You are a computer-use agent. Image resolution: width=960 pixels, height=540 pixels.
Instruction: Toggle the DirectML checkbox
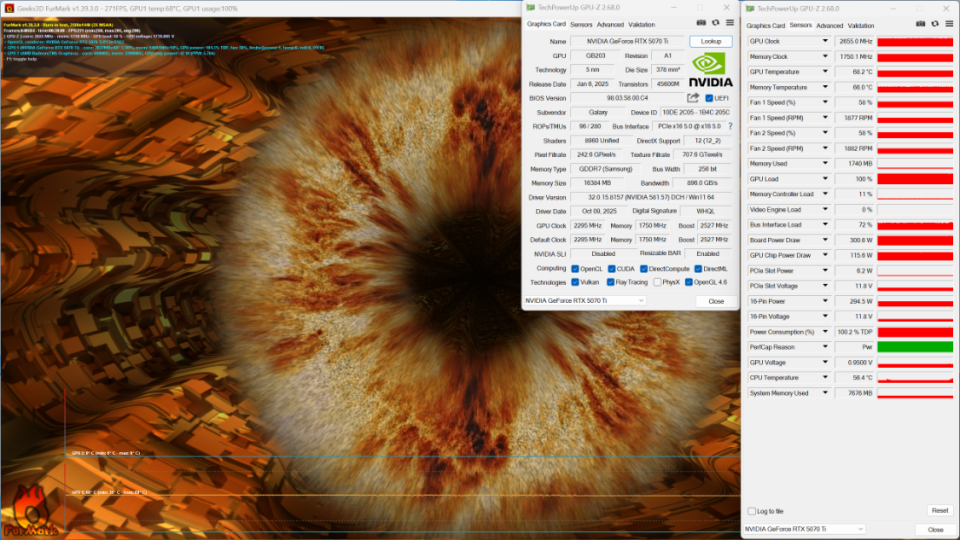click(x=698, y=269)
